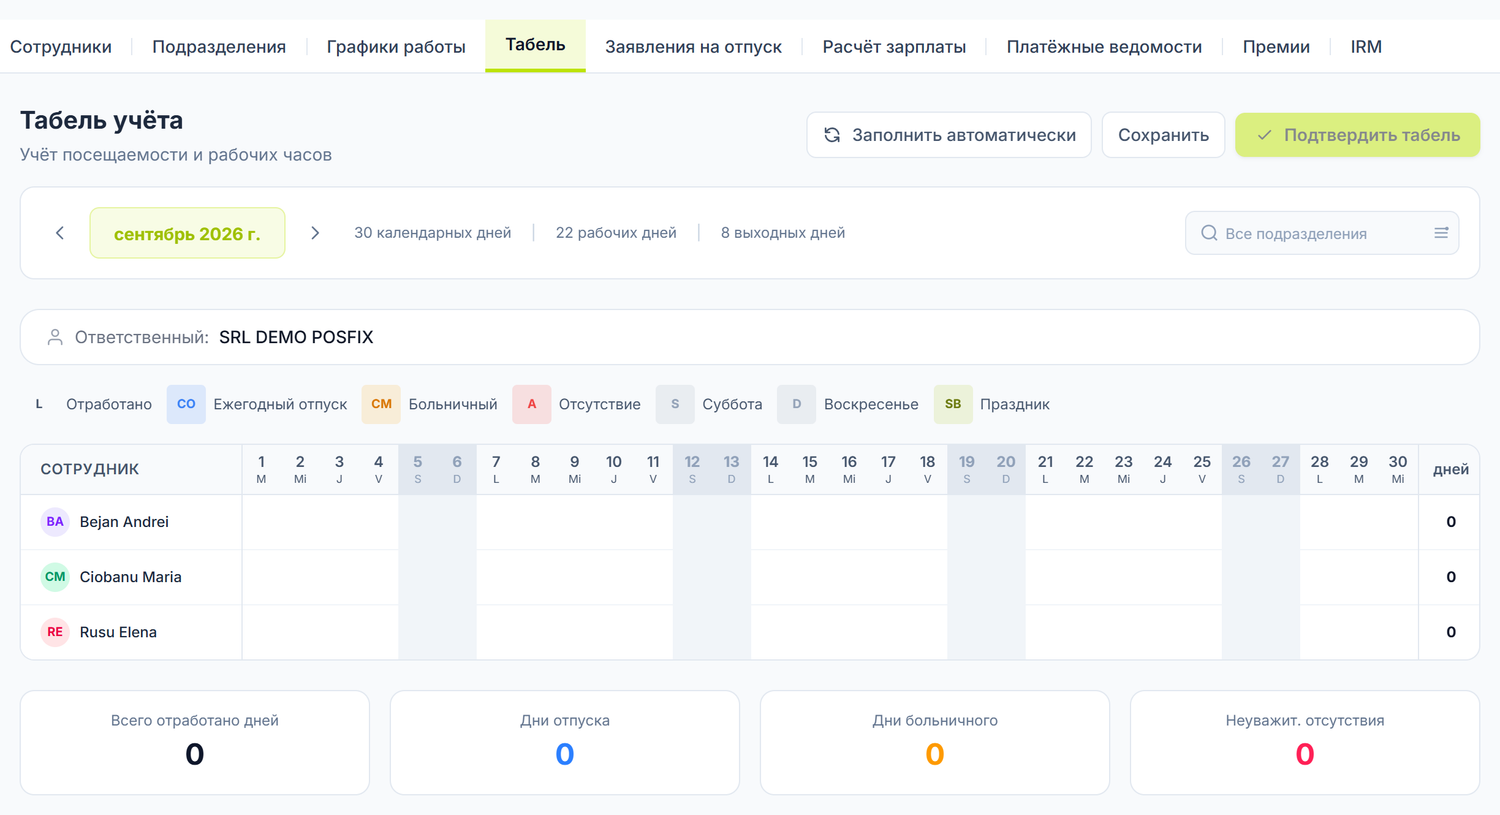This screenshot has width=1500, height=815.
Task: Click the CM sick leave legend badge
Action: point(381,404)
